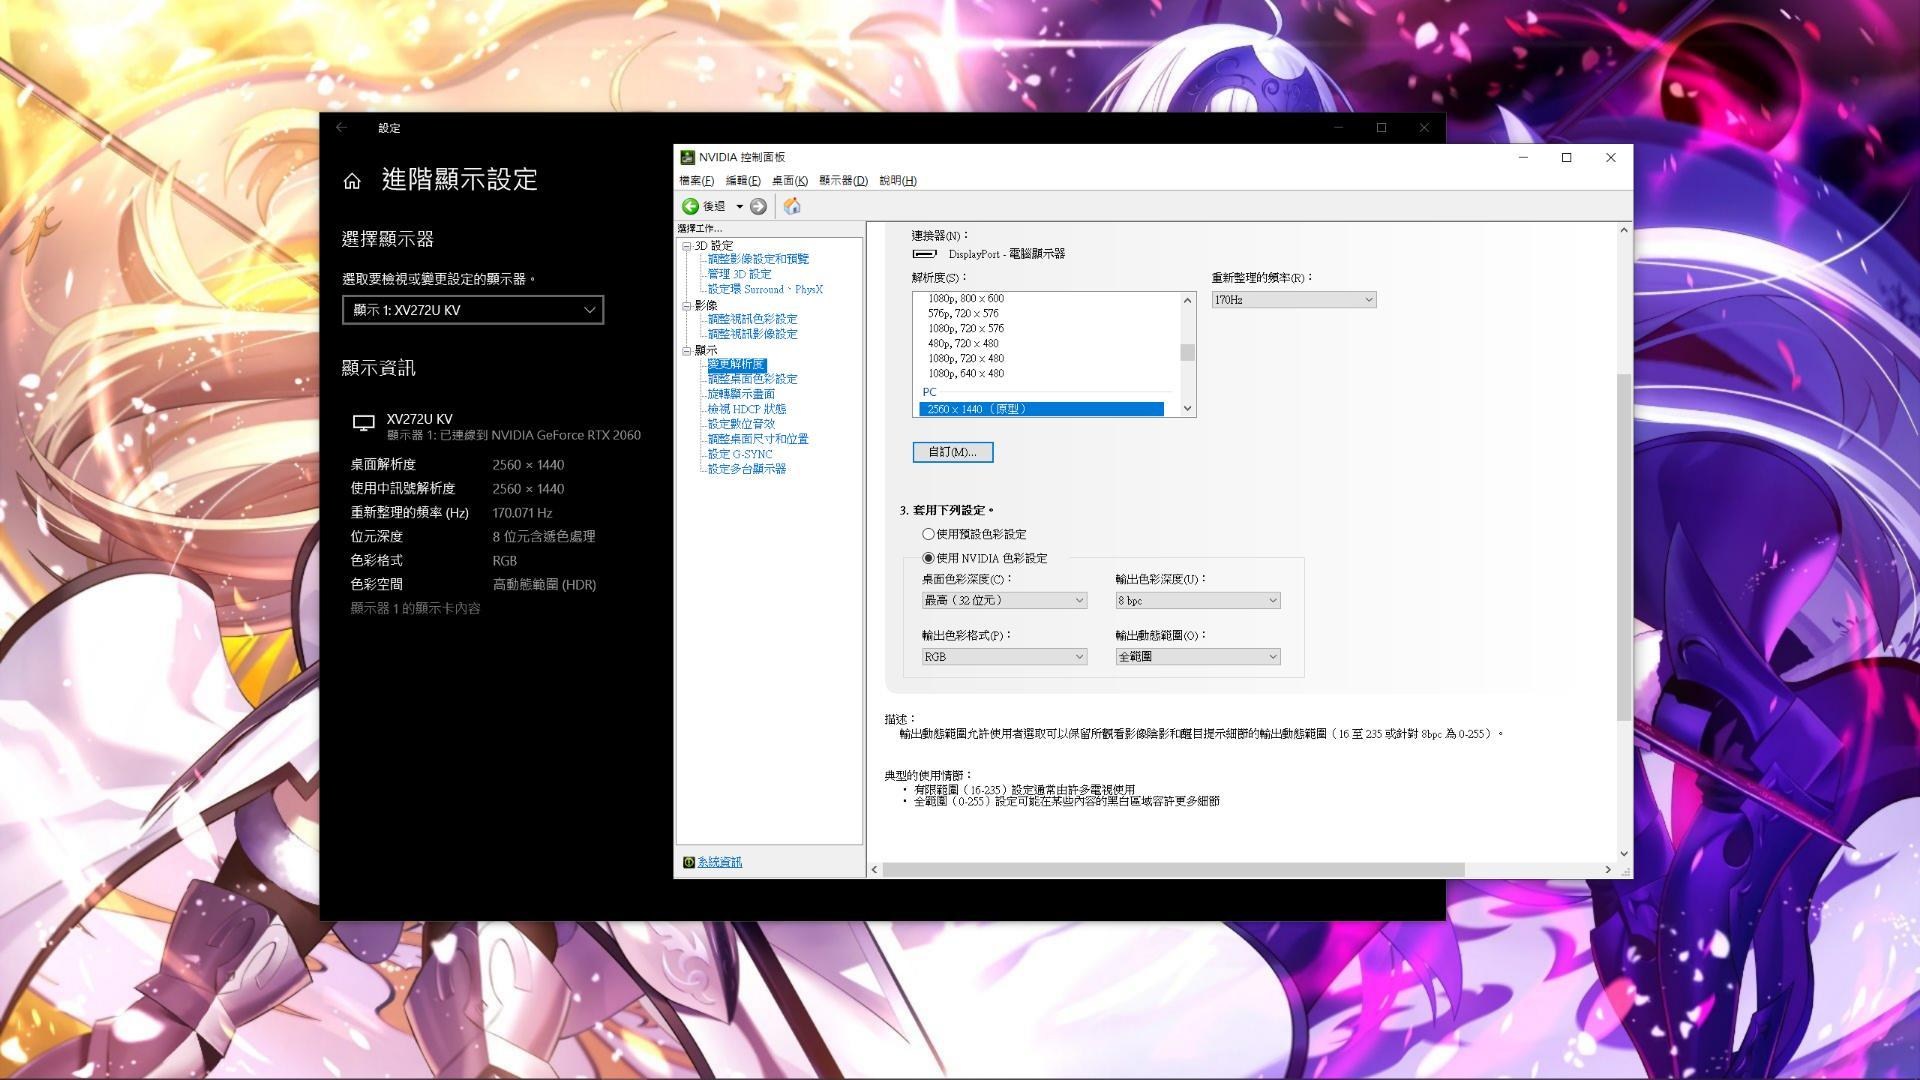This screenshot has height=1080, width=1920.
Task: Open 調整桌面色彩設定 task
Action: (x=752, y=379)
